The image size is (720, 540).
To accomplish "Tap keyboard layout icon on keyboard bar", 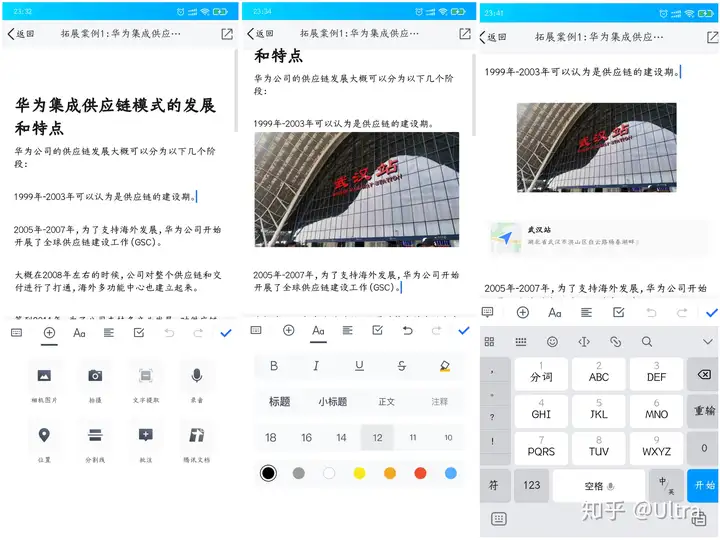I will pyautogui.click(x=521, y=342).
